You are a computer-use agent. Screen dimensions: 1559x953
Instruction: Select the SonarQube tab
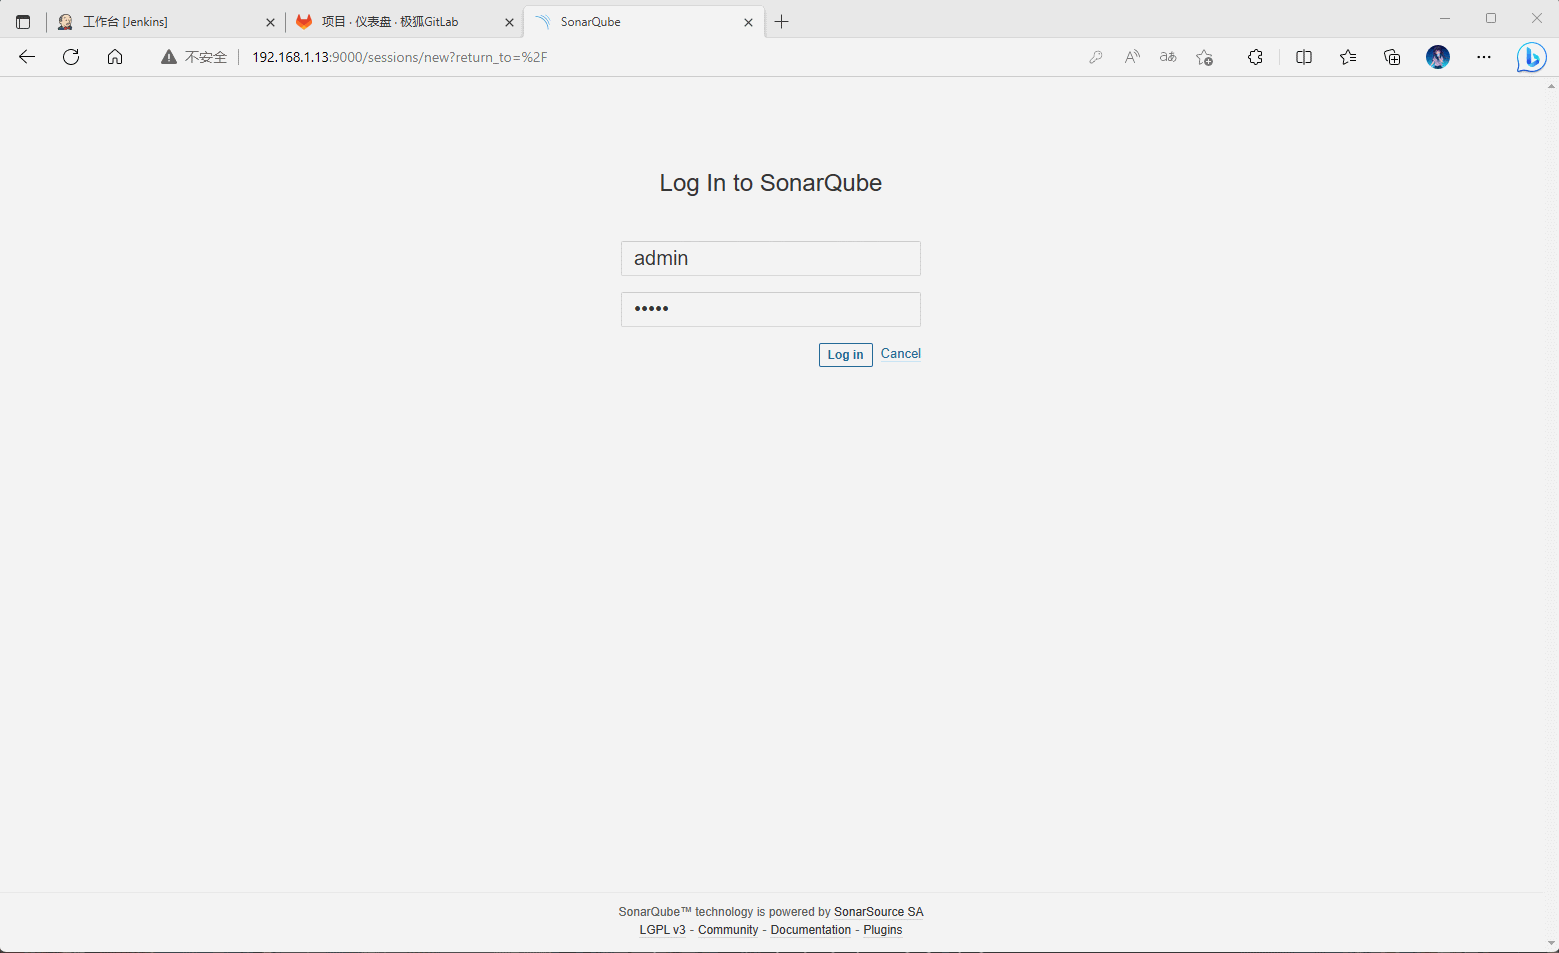(x=643, y=21)
